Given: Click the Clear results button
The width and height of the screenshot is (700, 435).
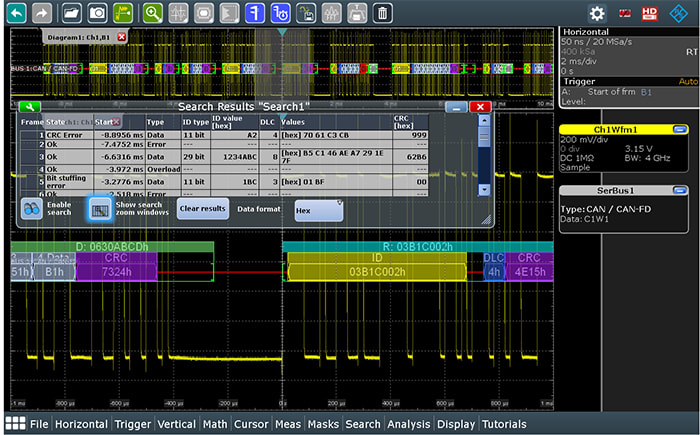Looking at the screenshot, I should (x=202, y=209).
